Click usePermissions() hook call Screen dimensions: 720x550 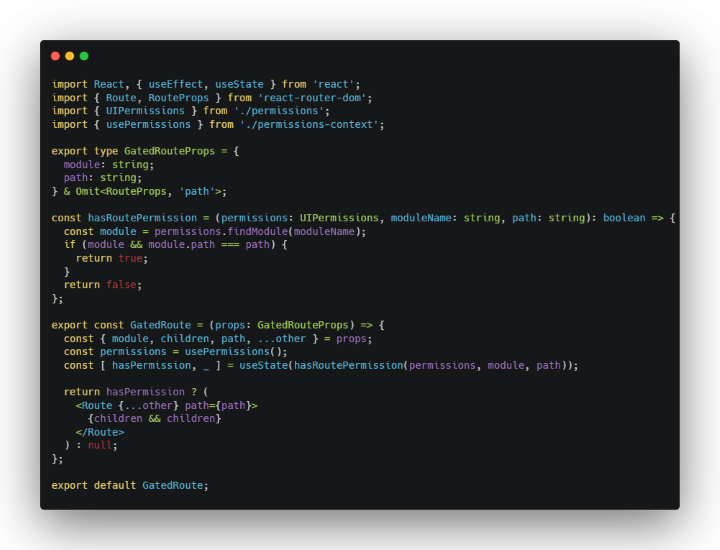click(x=233, y=352)
